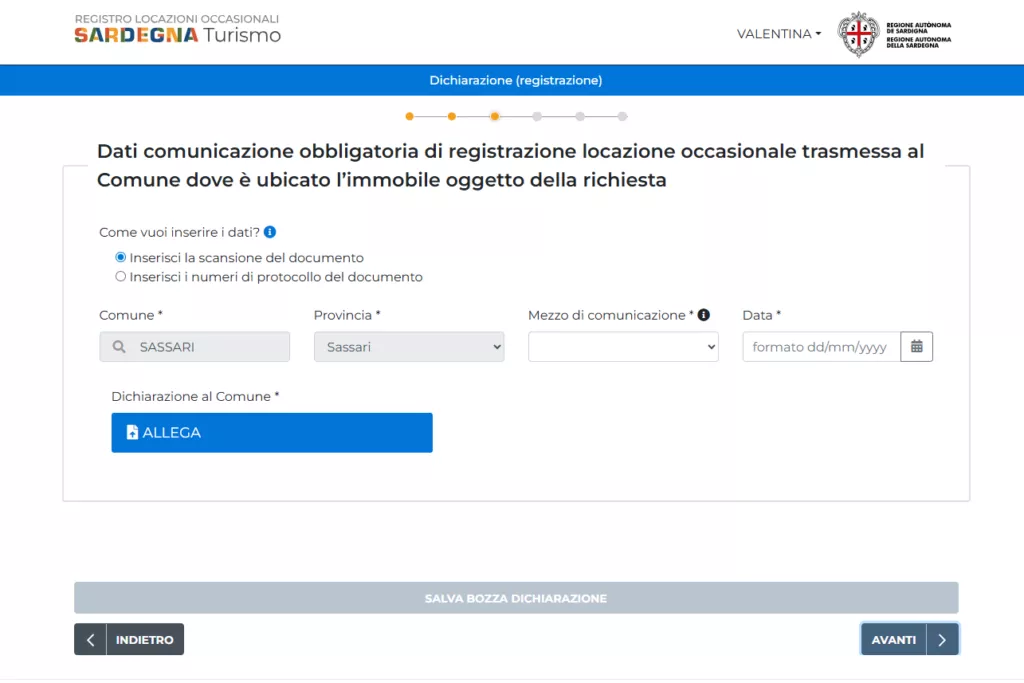Select "Inserisci i numeri di protocollo del documento"
Viewport: 1024px width, 683px height.
pyautogui.click(x=120, y=277)
